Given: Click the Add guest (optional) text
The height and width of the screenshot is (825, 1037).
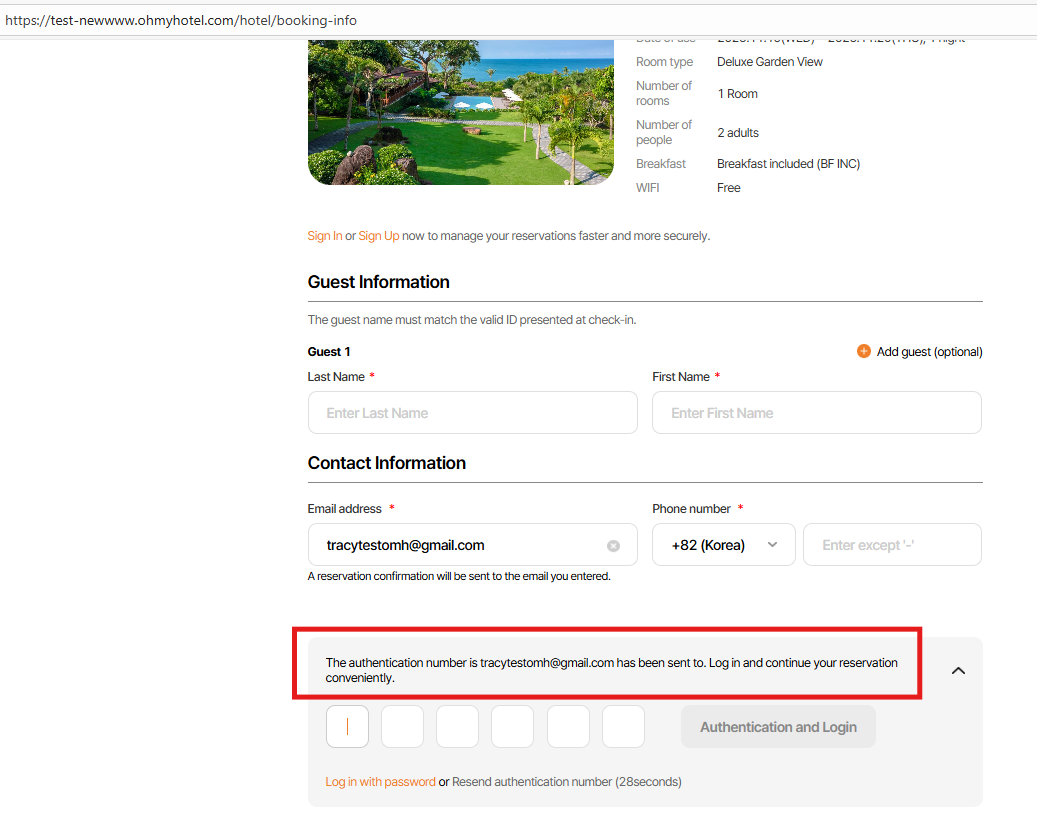Looking at the screenshot, I should (x=929, y=352).
